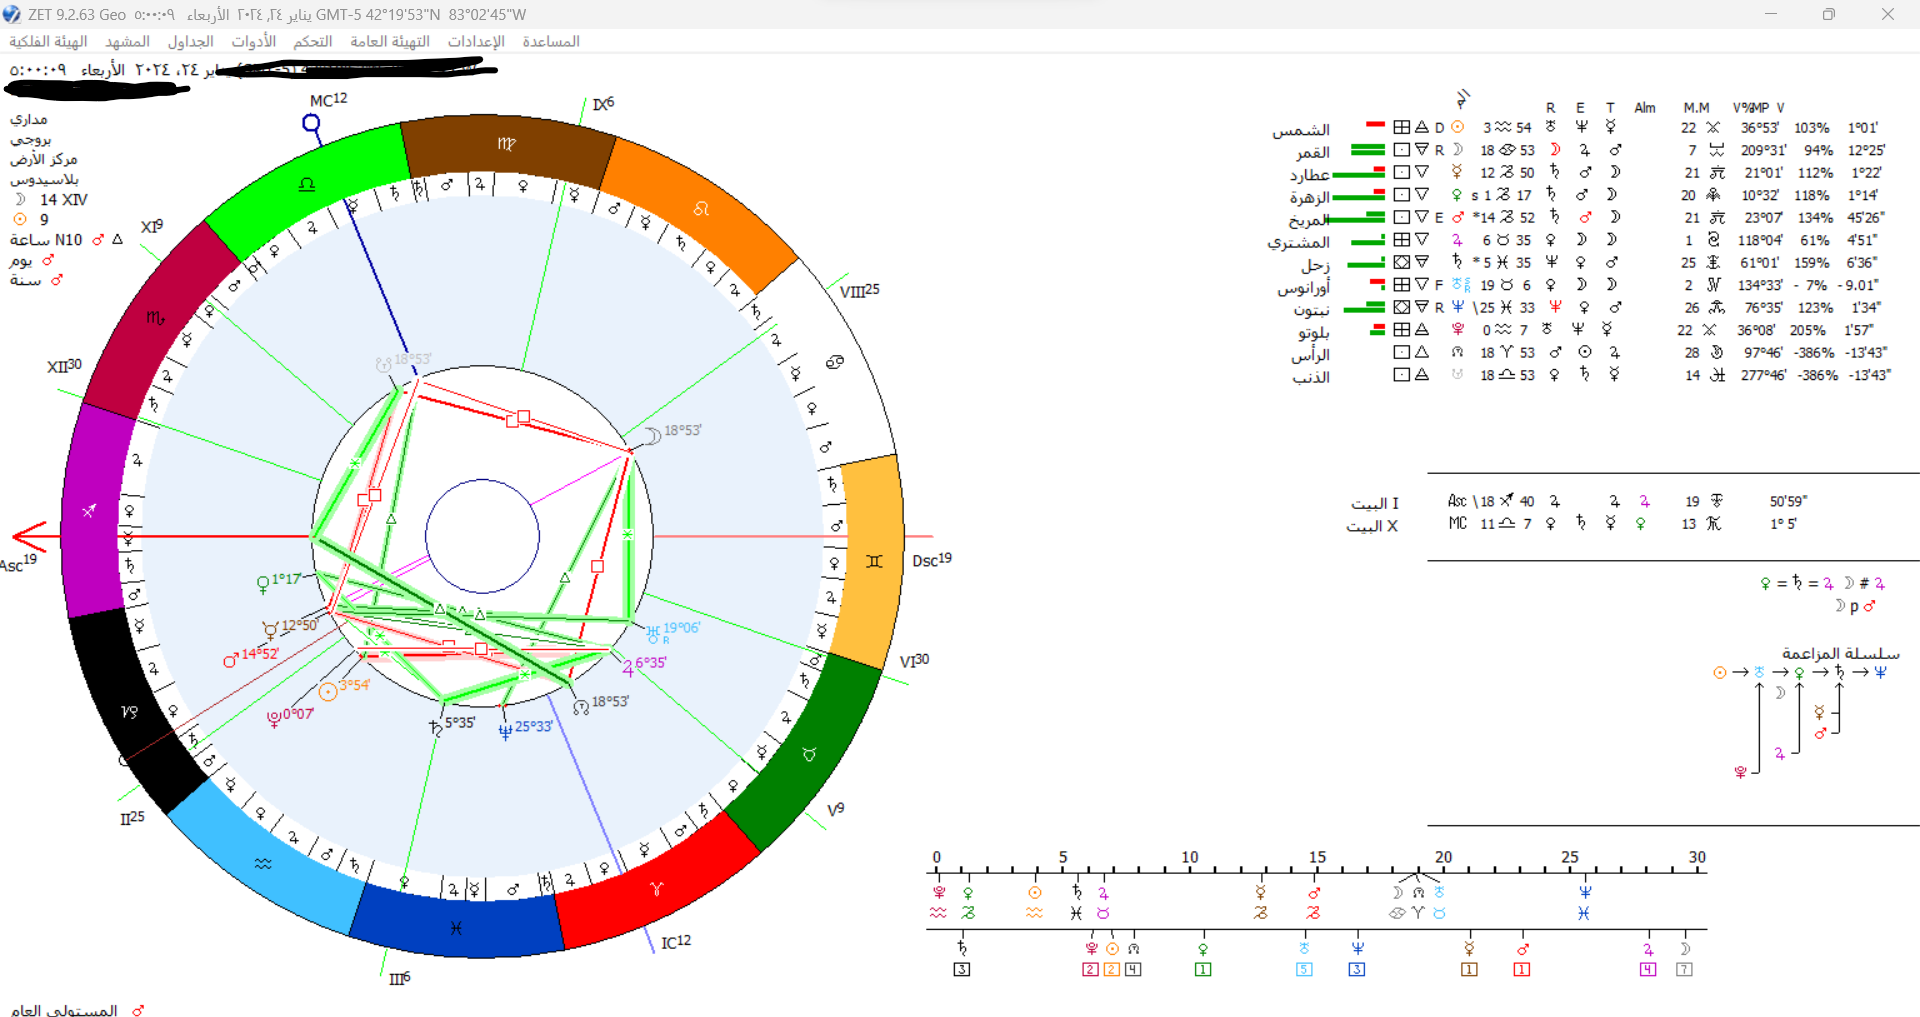1920x1017 pixels.
Task: Open the المساعدة menu
Action: 550,41
